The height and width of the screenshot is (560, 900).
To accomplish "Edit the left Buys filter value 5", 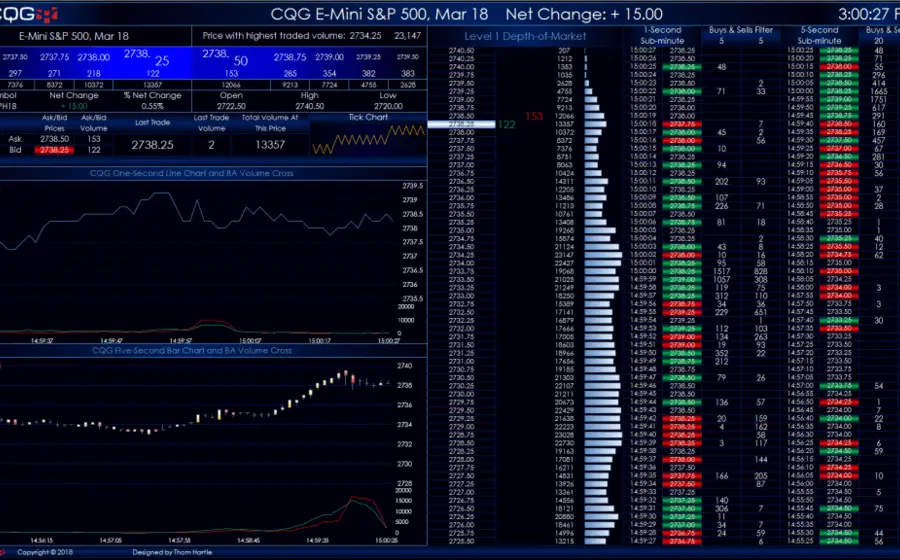I will click(721, 41).
